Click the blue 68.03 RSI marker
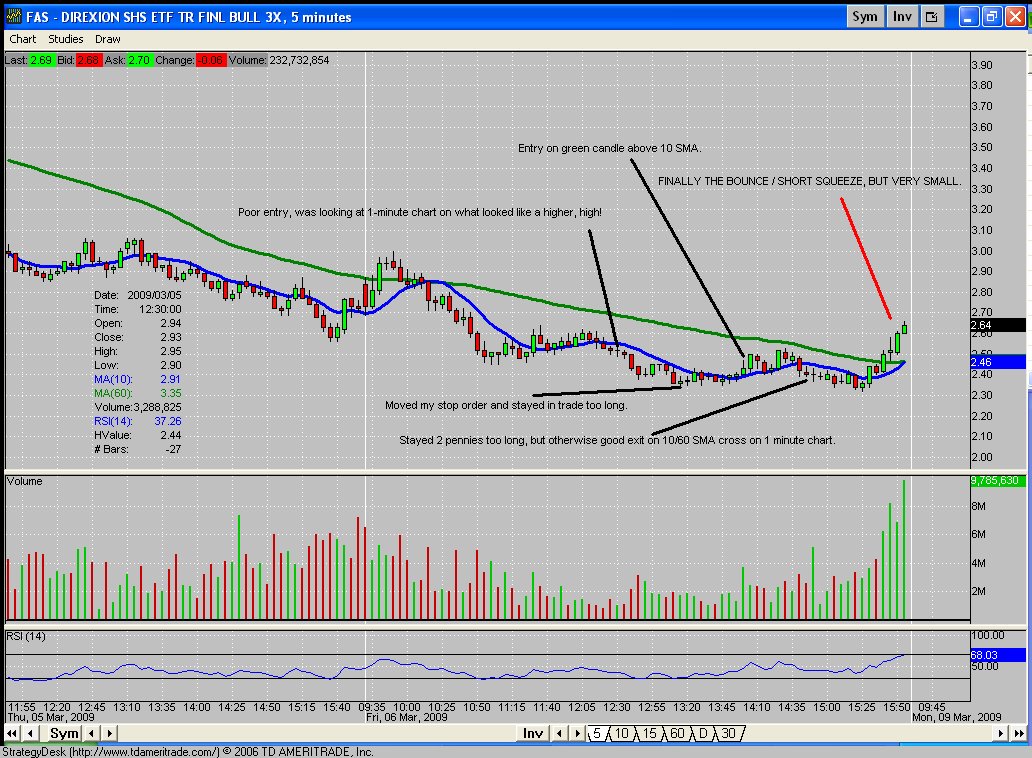 [x=997, y=655]
